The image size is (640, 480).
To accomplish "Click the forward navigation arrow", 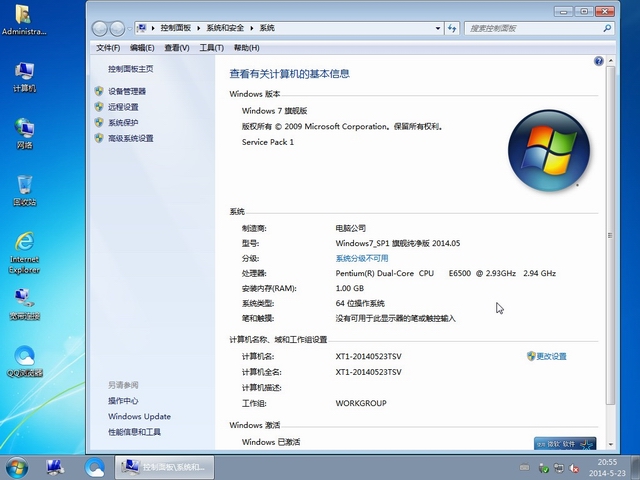I will coord(117,29).
